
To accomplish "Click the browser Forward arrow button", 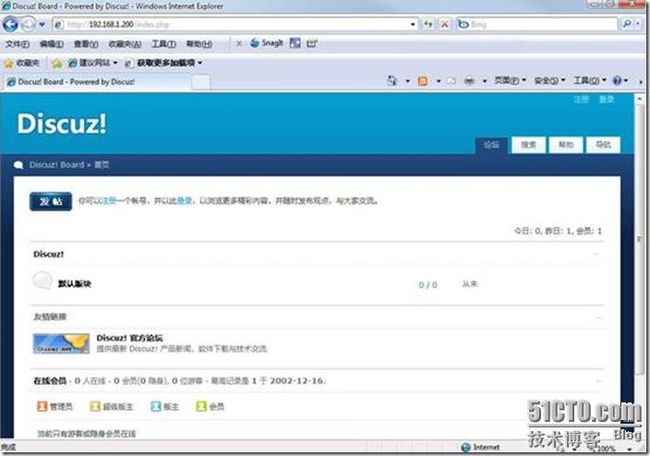I will coord(28,24).
